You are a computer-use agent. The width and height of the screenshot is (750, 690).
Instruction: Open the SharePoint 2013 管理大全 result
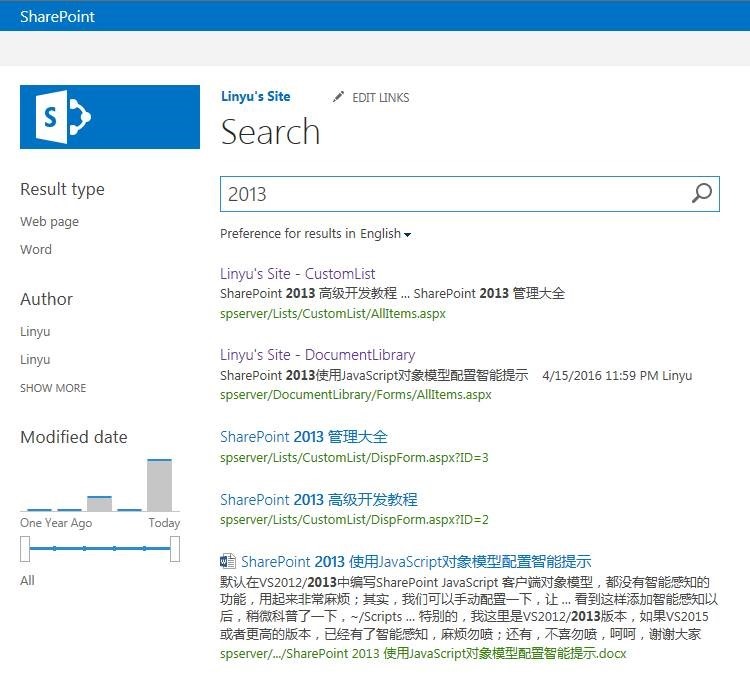click(x=304, y=437)
